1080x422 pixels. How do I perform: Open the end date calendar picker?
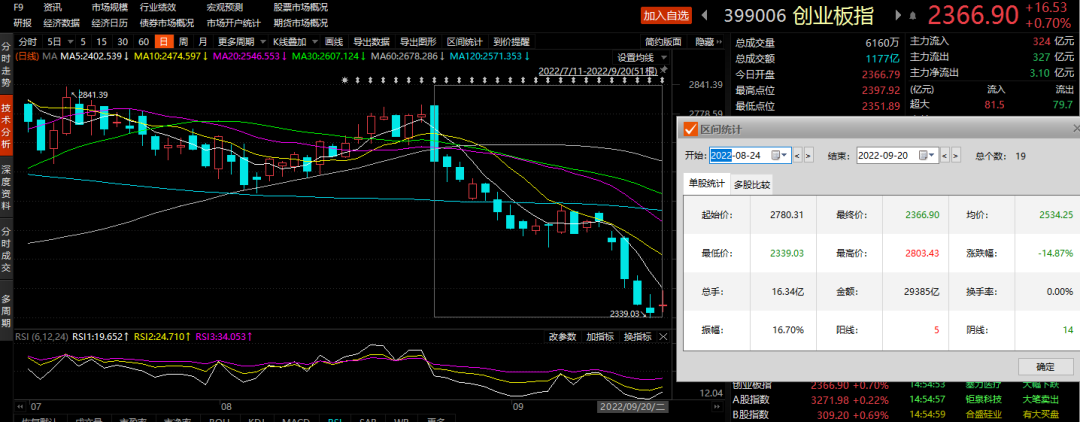pos(923,155)
